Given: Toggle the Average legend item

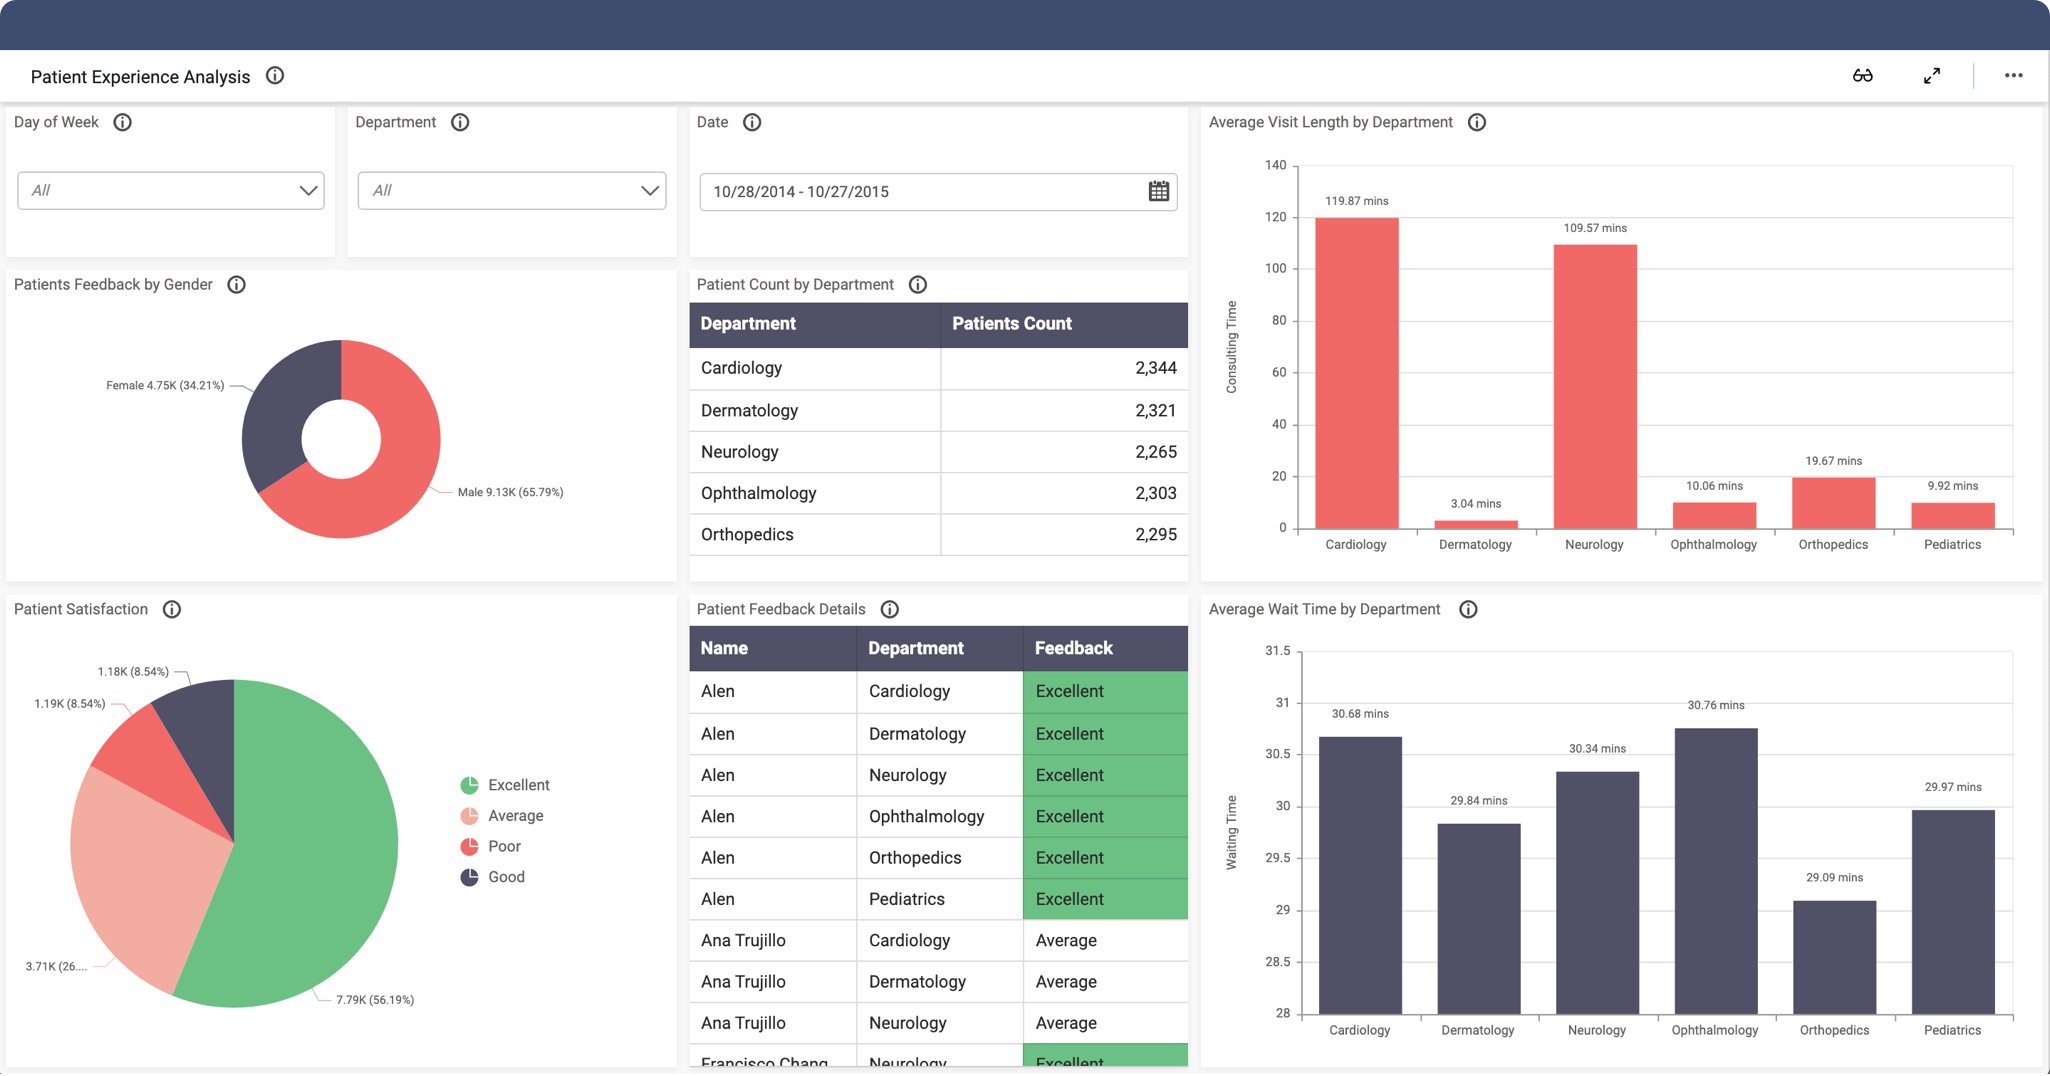Looking at the screenshot, I should click(x=502, y=816).
